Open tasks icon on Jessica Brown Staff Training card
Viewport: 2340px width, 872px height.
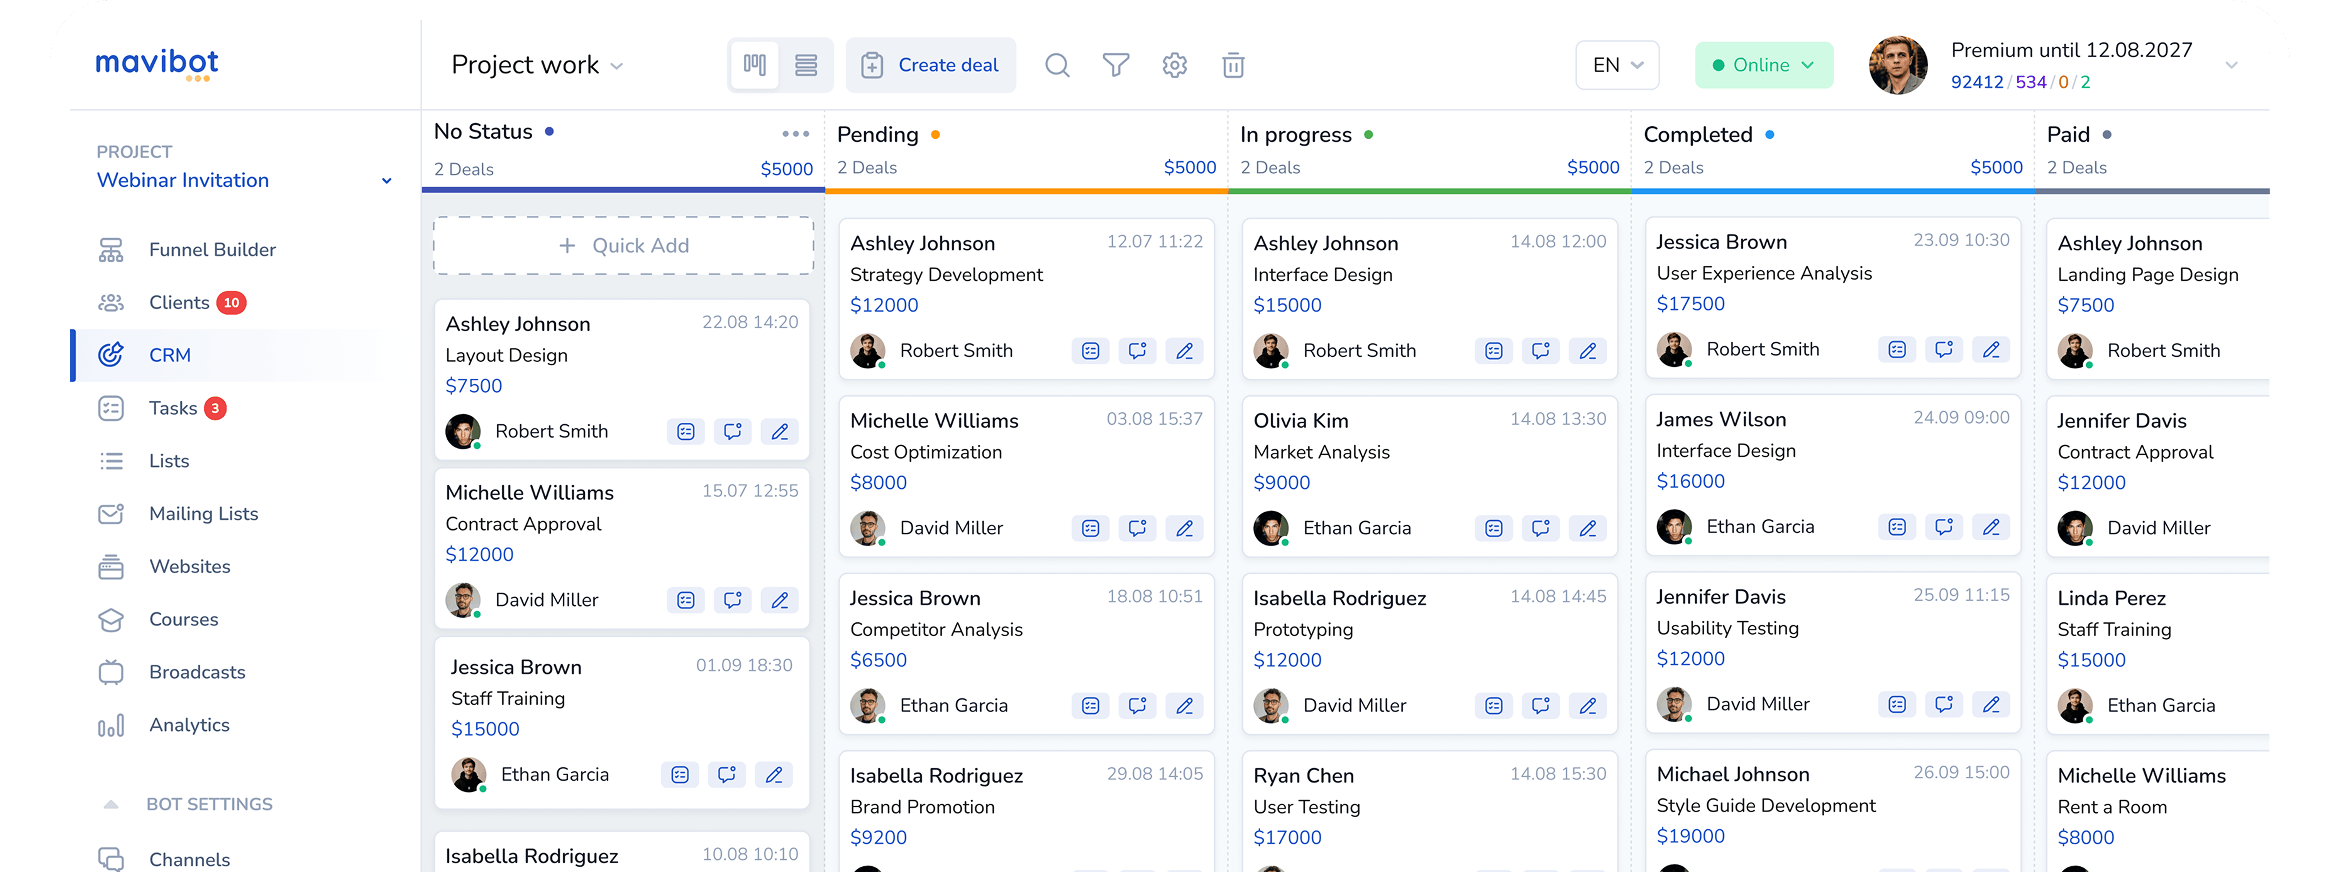(x=680, y=775)
